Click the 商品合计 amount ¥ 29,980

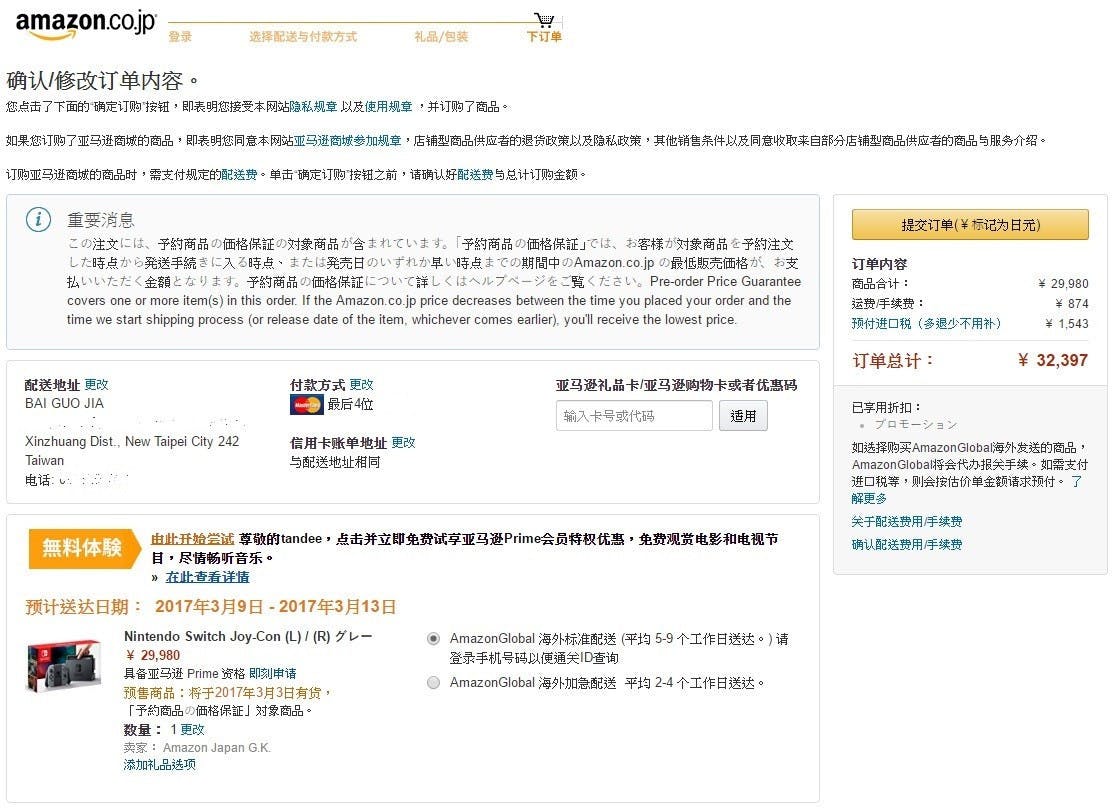[1063, 284]
